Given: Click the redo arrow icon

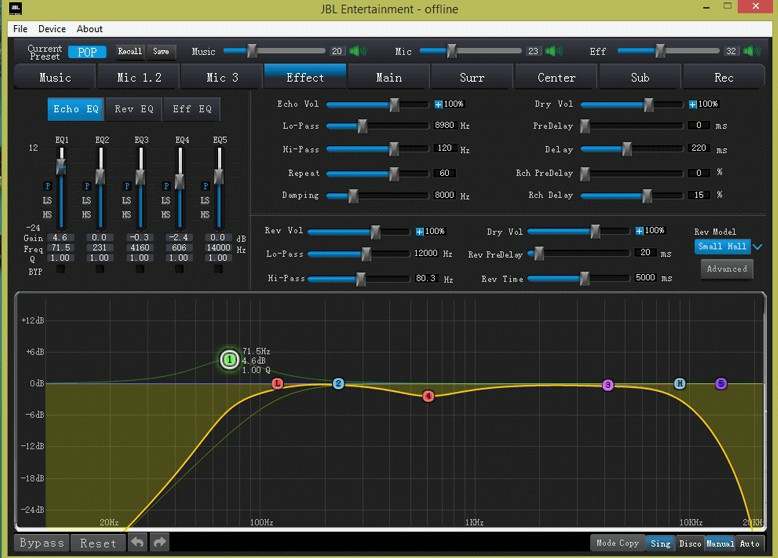Looking at the screenshot, I should tap(160, 543).
